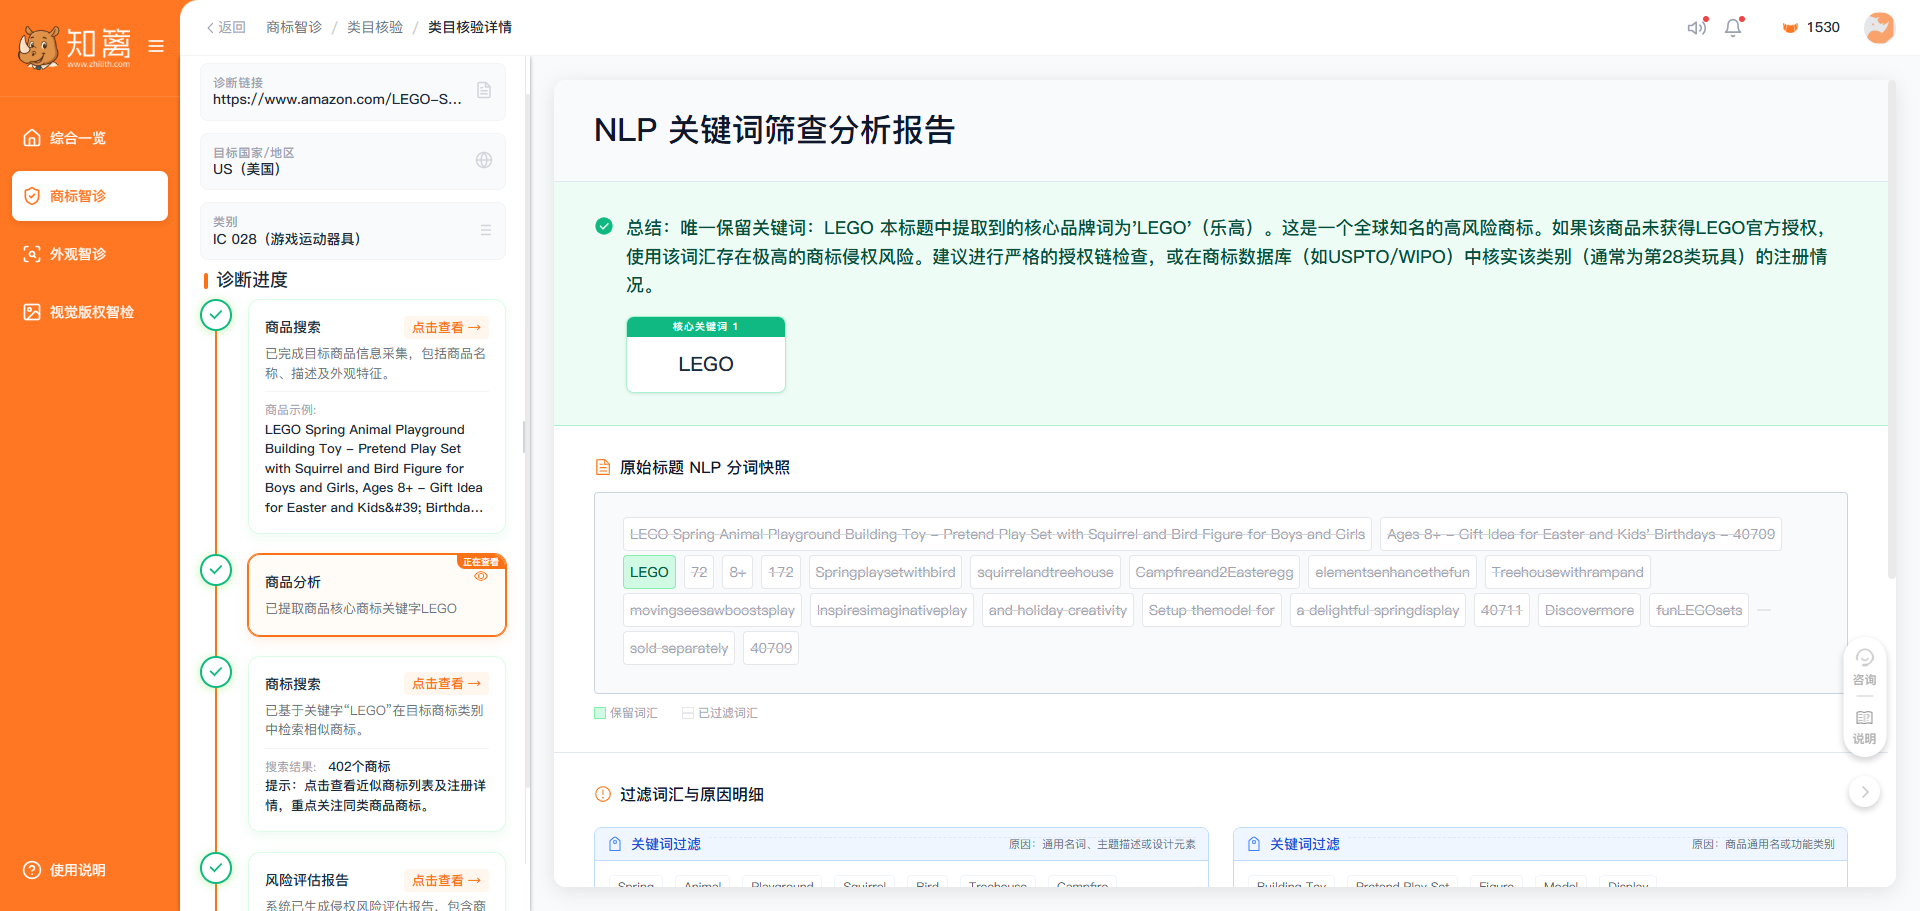This screenshot has width=1920, height=911.
Task: Click the report panel vertical scrollbar
Action: [x=1891, y=330]
